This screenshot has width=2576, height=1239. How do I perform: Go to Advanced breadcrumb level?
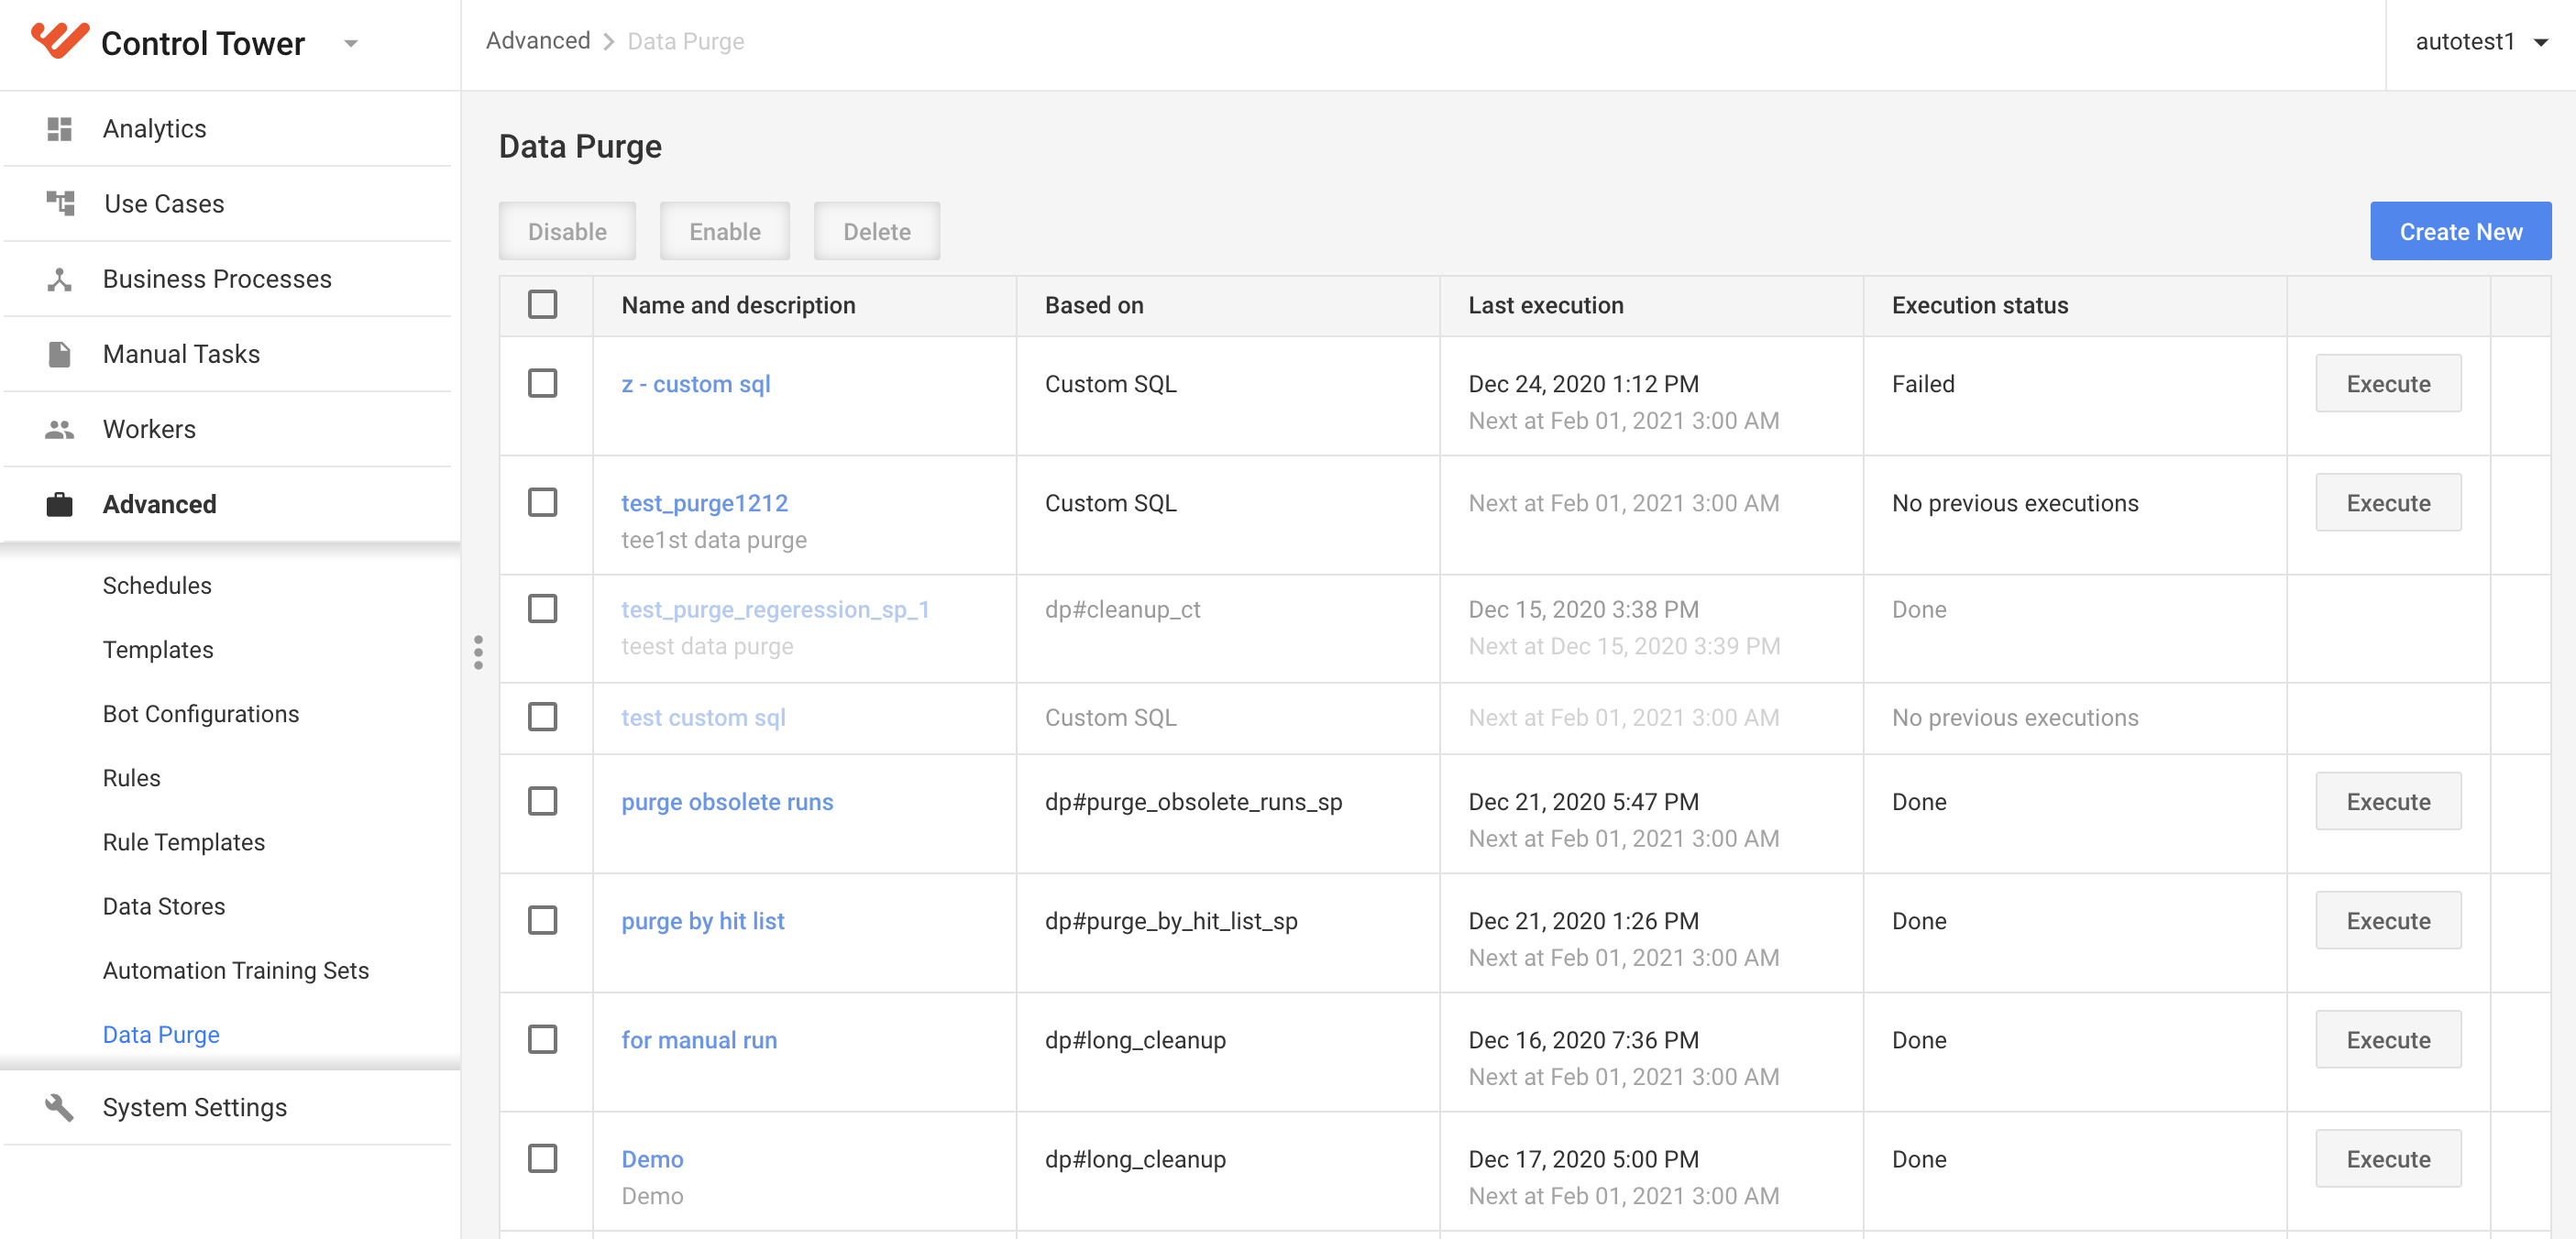click(x=538, y=41)
